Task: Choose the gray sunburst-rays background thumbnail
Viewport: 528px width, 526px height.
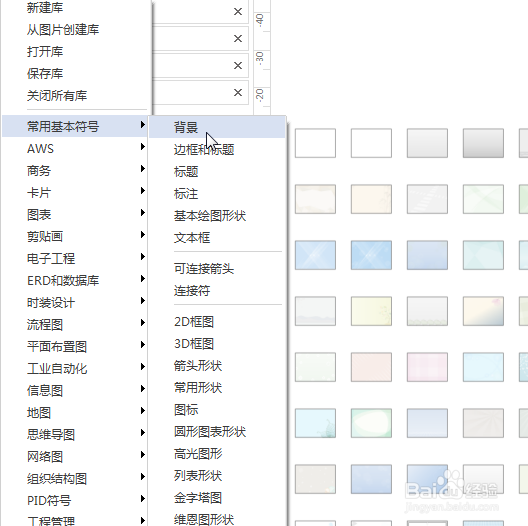Action: (x=483, y=423)
